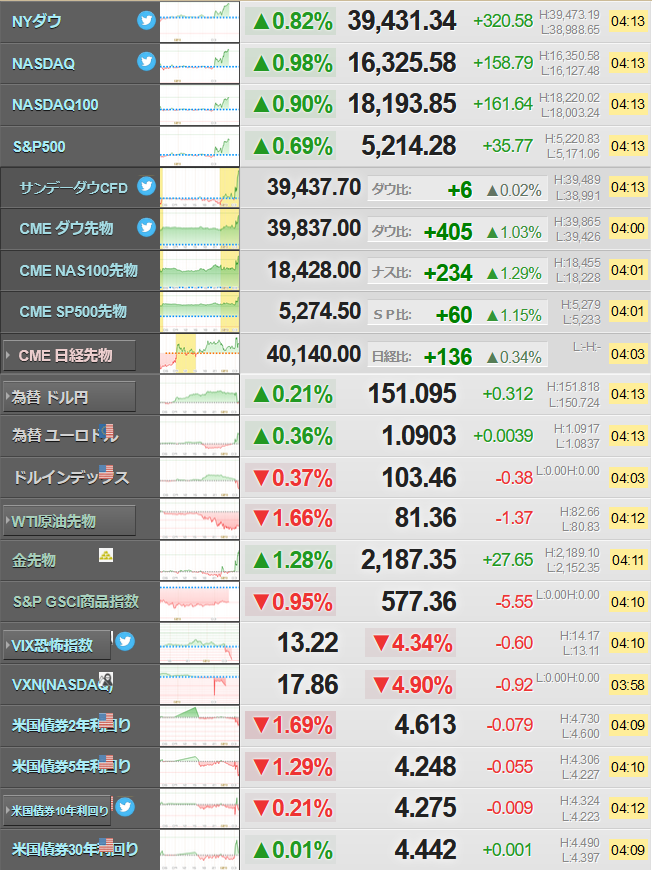Image resolution: width=652 pixels, height=870 pixels.
Task: Open 金先物 mini chart thumbnail
Action: coord(200,560)
